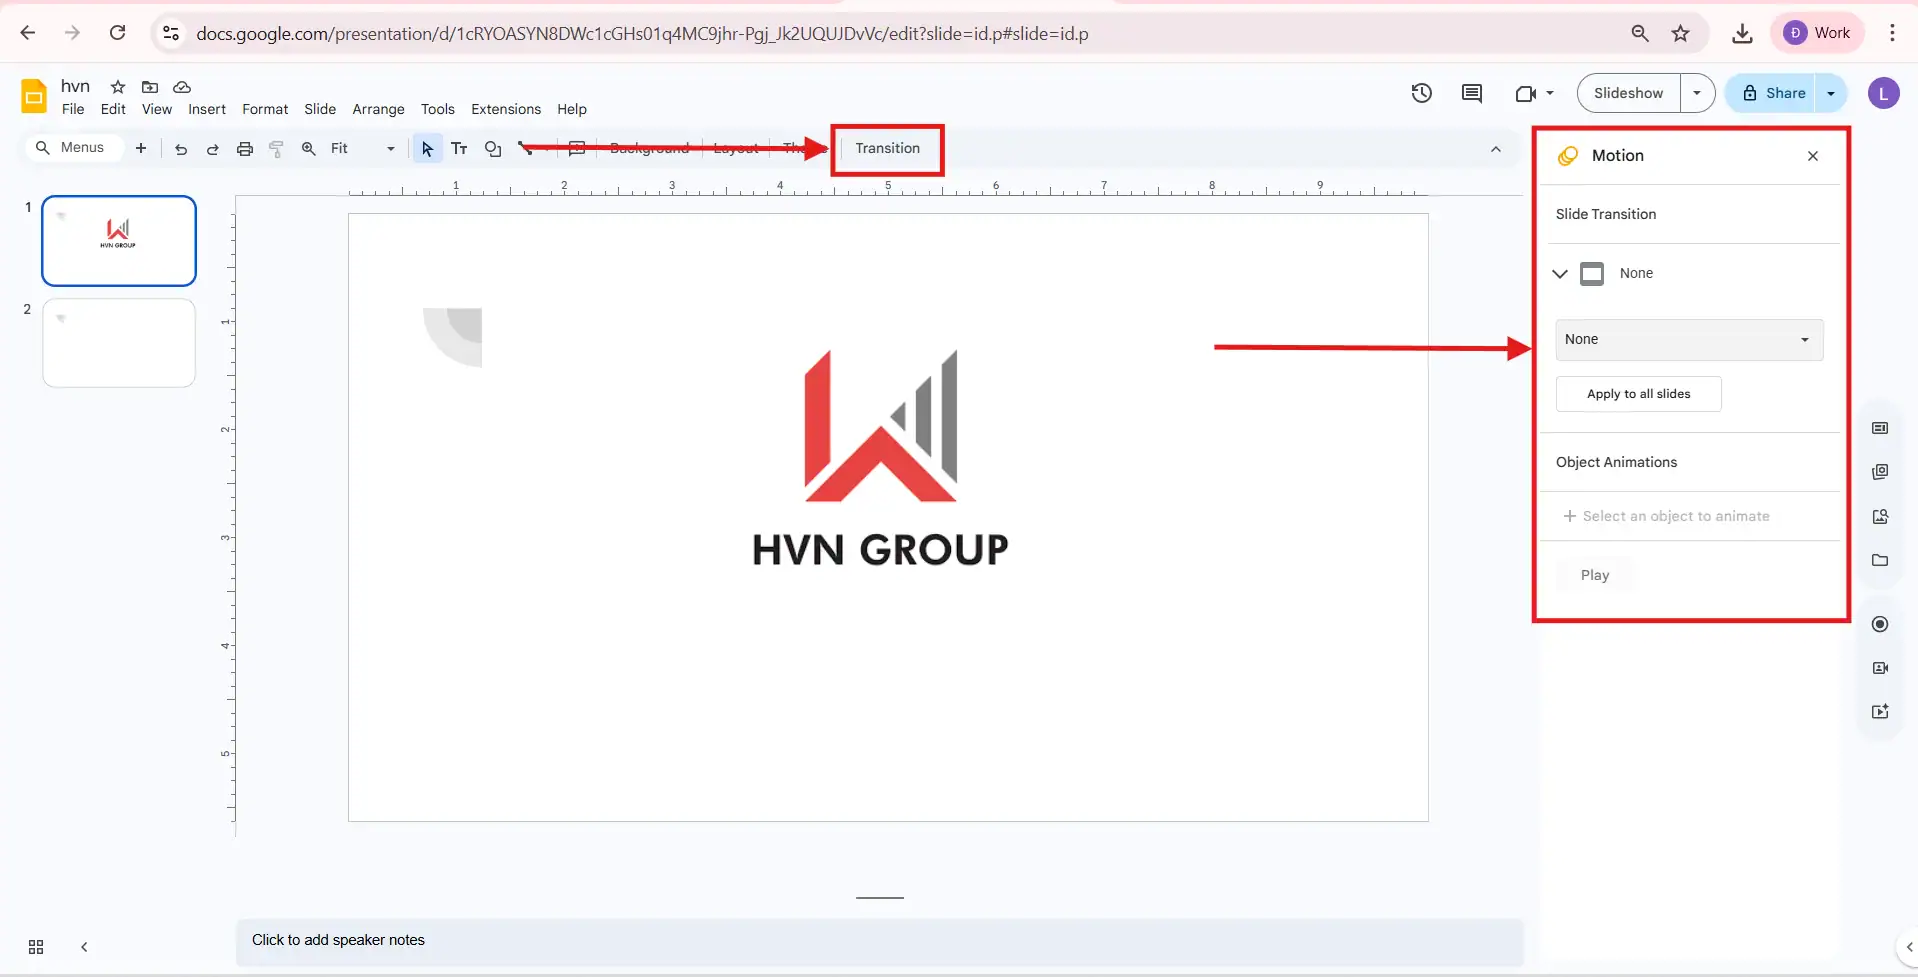This screenshot has height=977, width=1918.
Task: Insert a comment from toolbar
Action: coord(577,148)
